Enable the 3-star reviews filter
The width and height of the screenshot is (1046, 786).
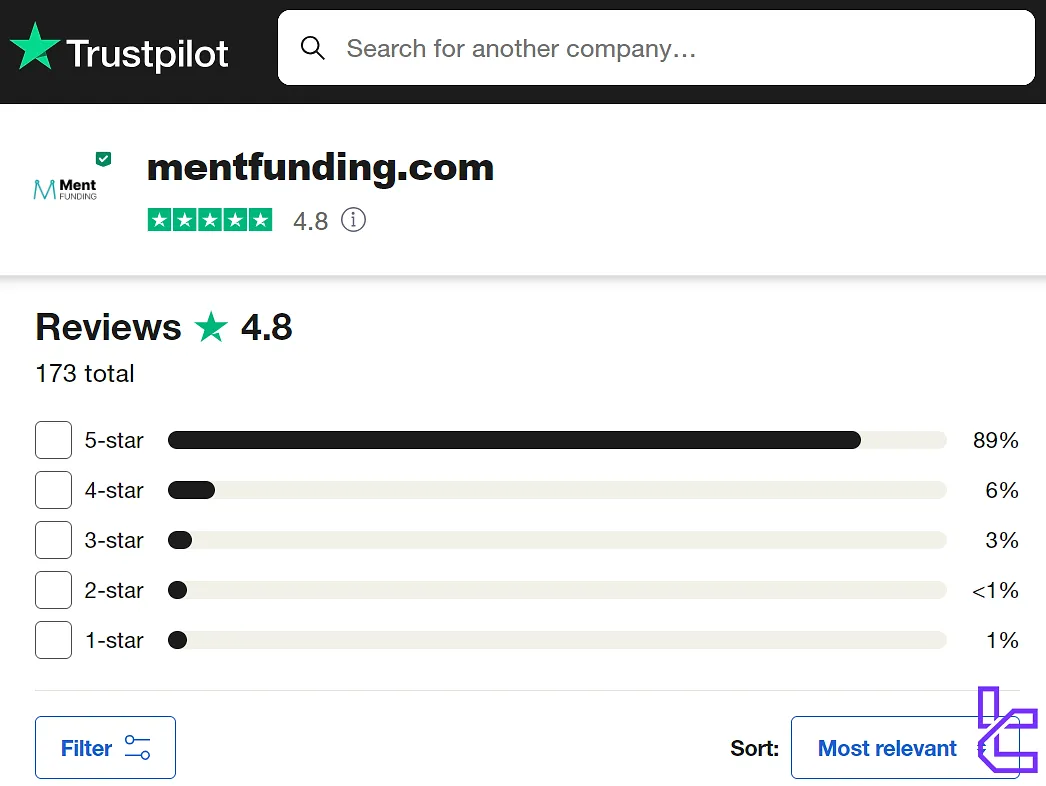[x=53, y=540]
